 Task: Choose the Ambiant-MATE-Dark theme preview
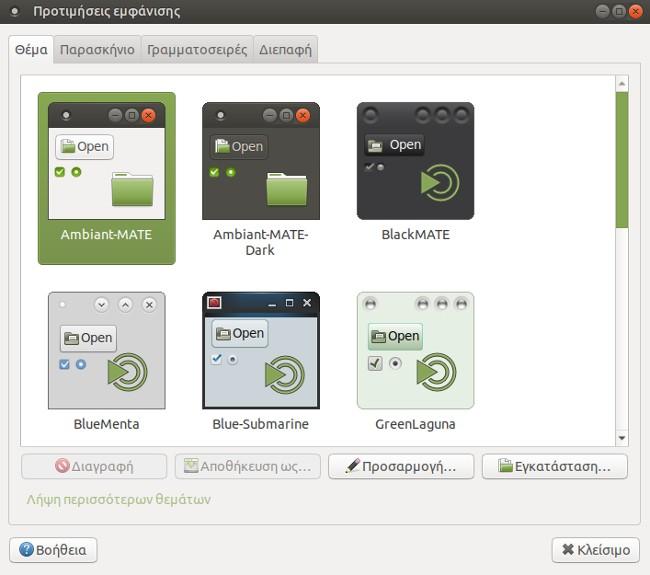[x=261, y=161]
